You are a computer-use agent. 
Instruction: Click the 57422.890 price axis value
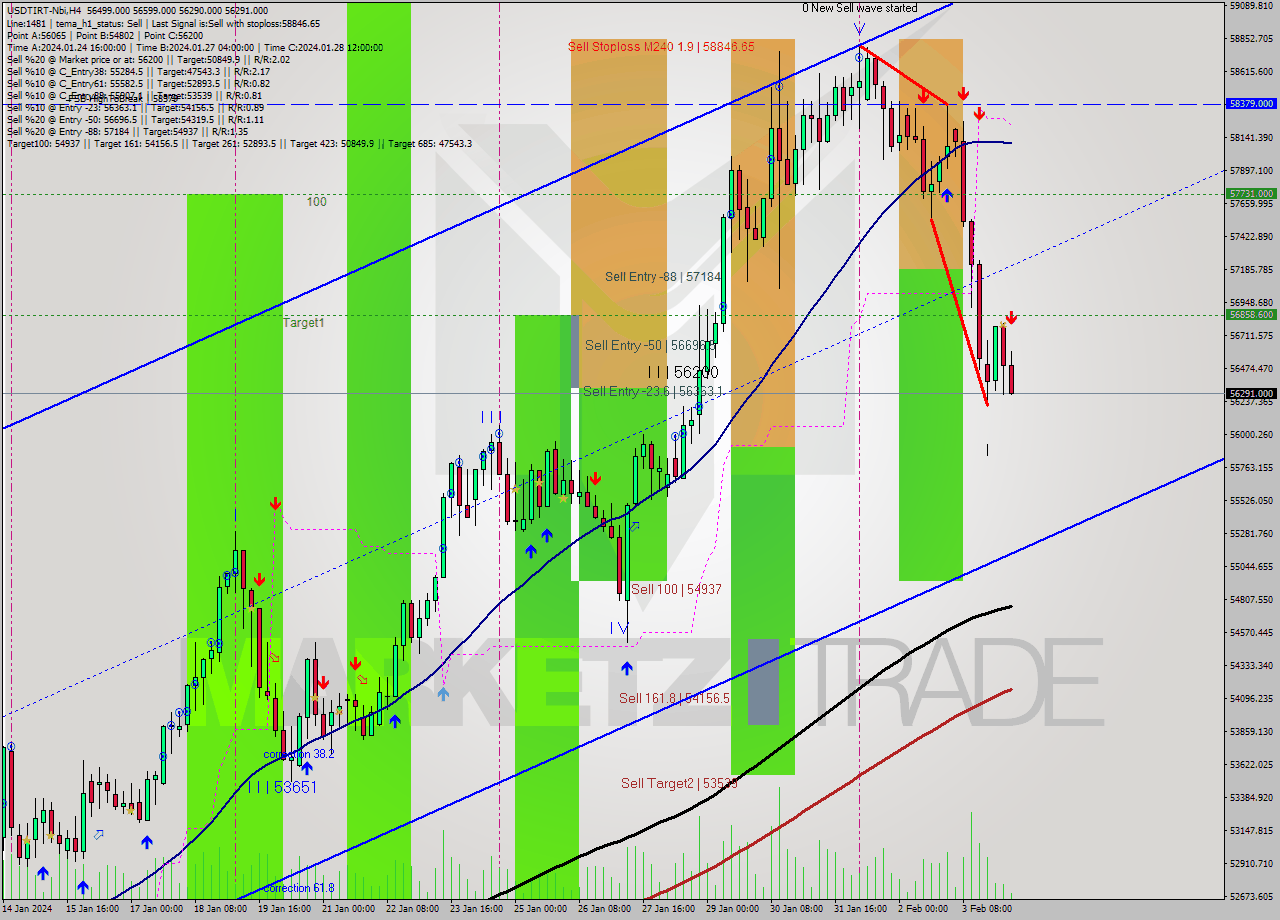click(1251, 236)
